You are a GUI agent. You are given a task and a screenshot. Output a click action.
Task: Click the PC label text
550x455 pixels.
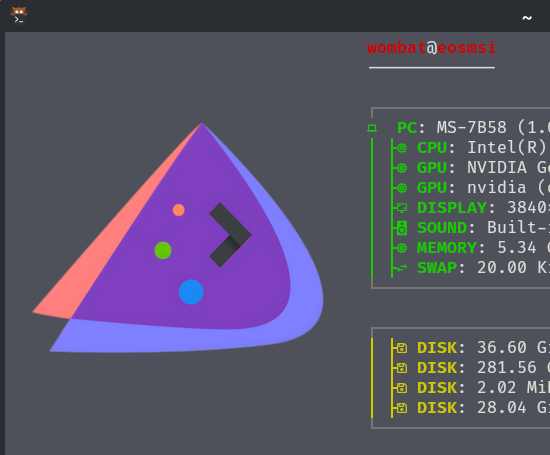click(x=407, y=128)
